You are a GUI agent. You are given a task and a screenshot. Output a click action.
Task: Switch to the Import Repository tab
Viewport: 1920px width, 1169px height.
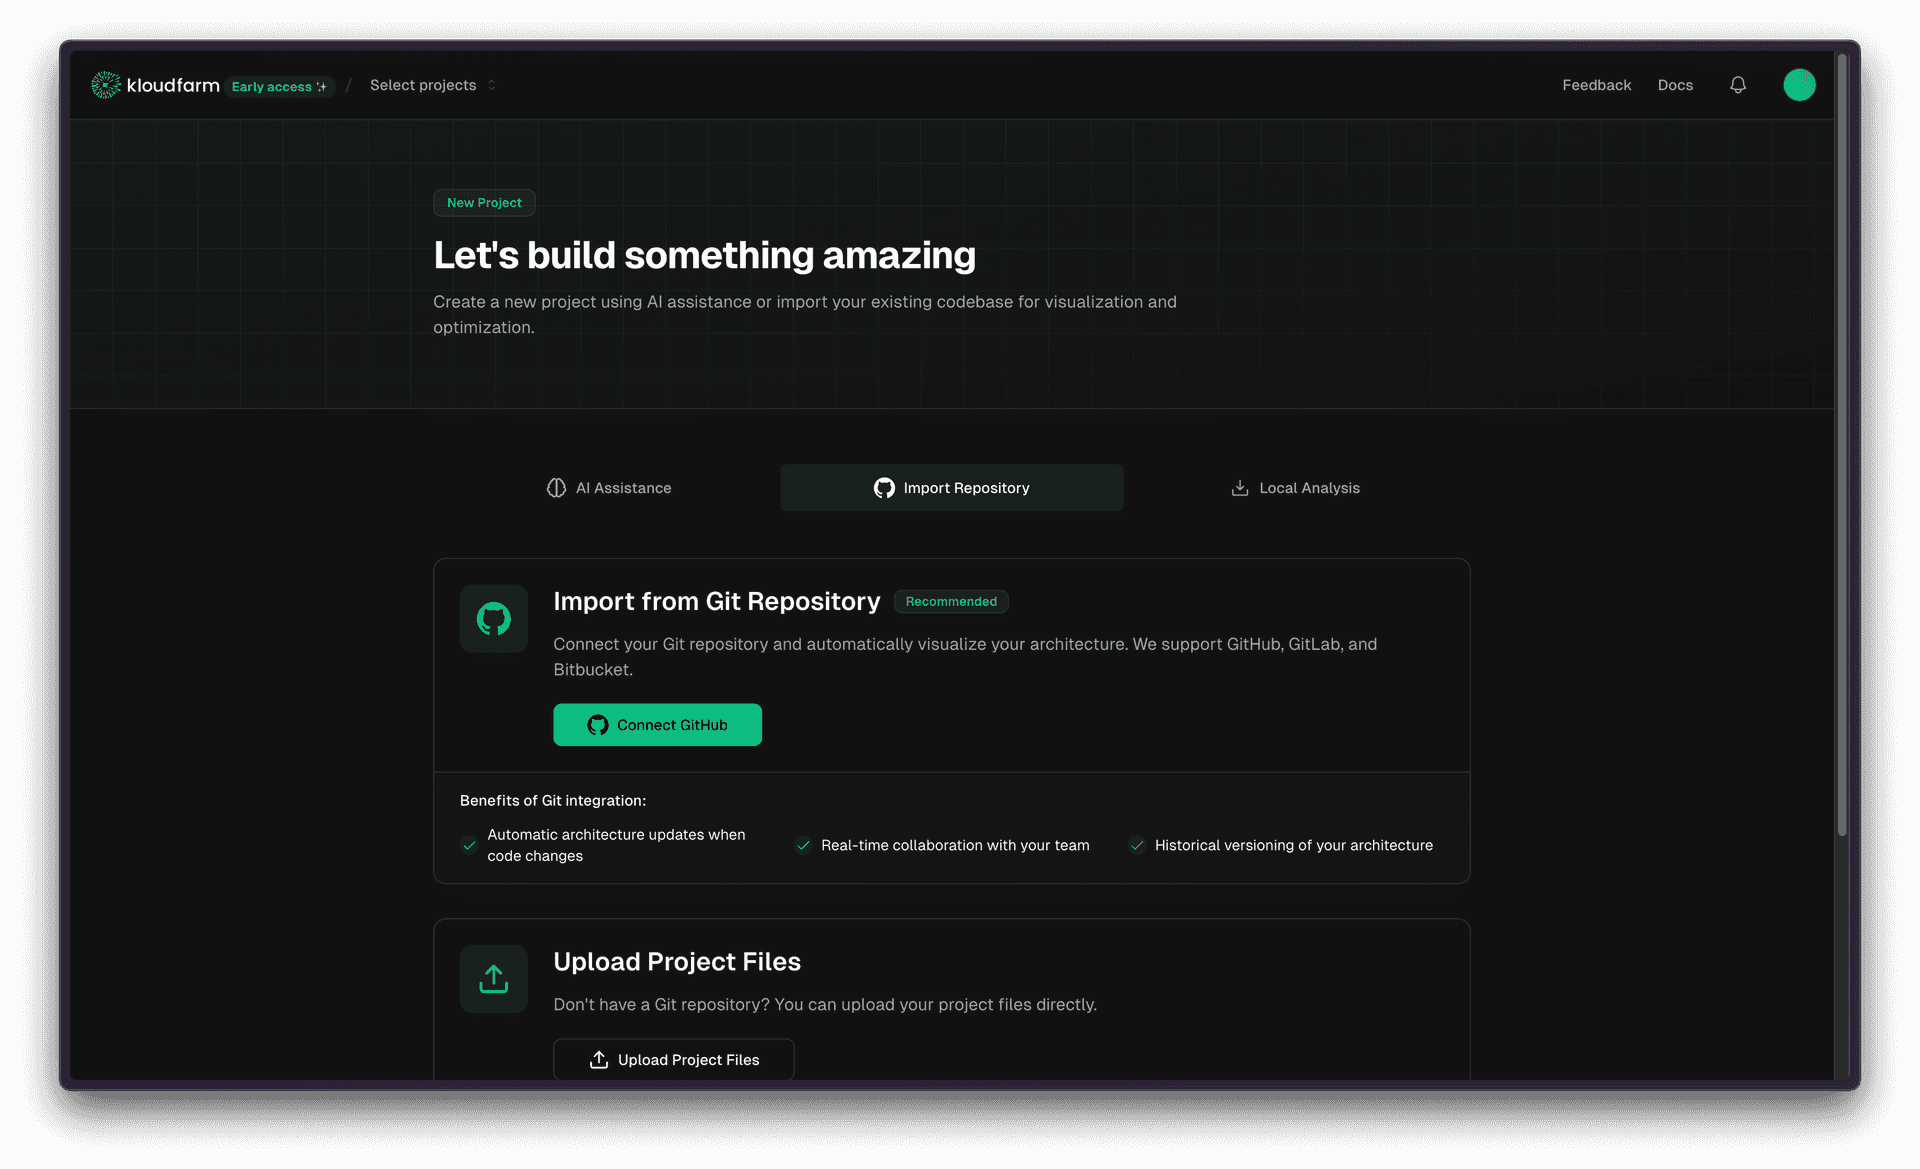(x=951, y=488)
